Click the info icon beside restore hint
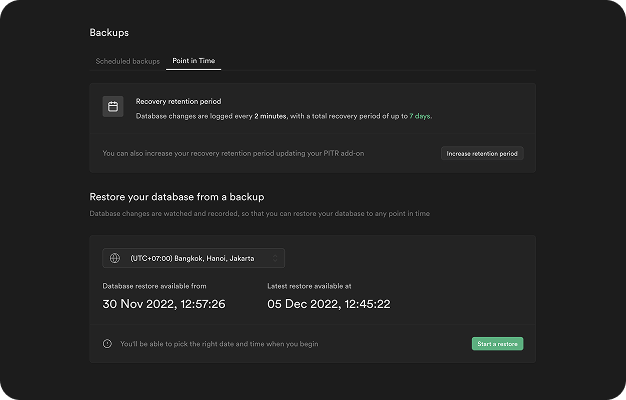 click(x=107, y=344)
